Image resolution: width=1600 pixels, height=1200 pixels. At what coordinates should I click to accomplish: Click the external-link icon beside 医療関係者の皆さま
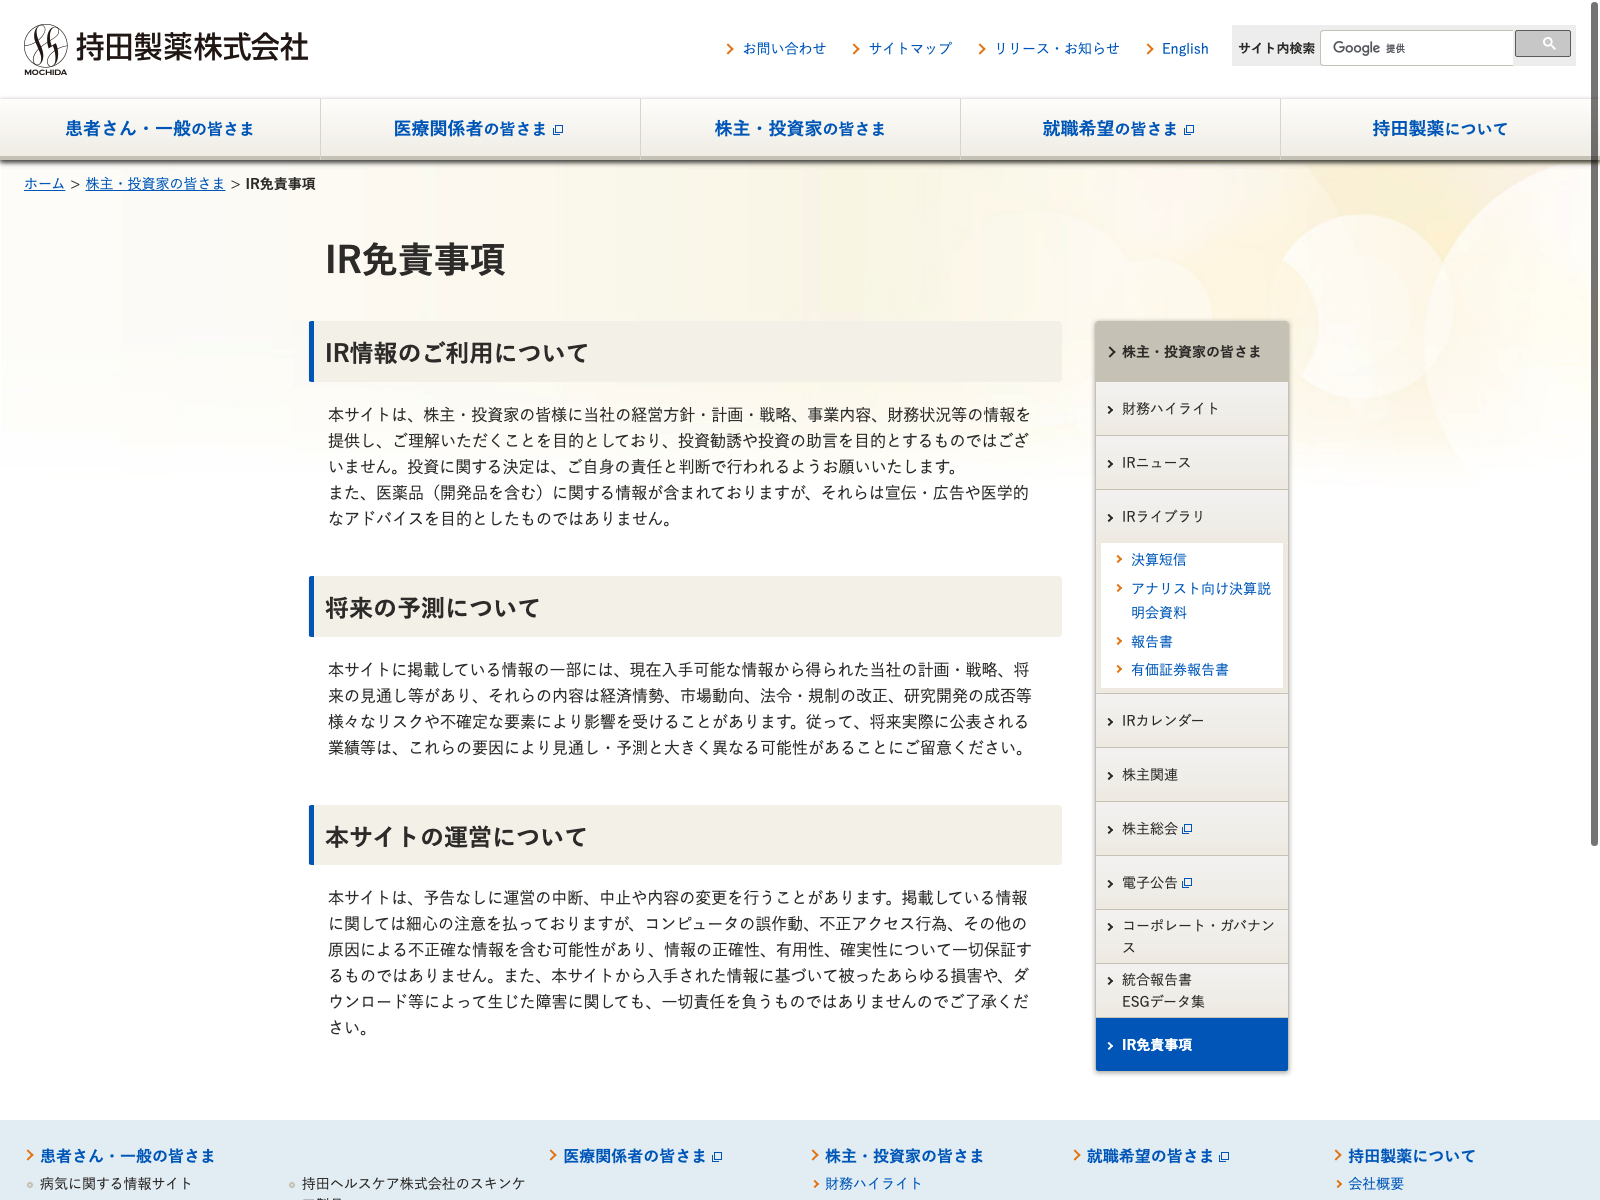tap(558, 130)
